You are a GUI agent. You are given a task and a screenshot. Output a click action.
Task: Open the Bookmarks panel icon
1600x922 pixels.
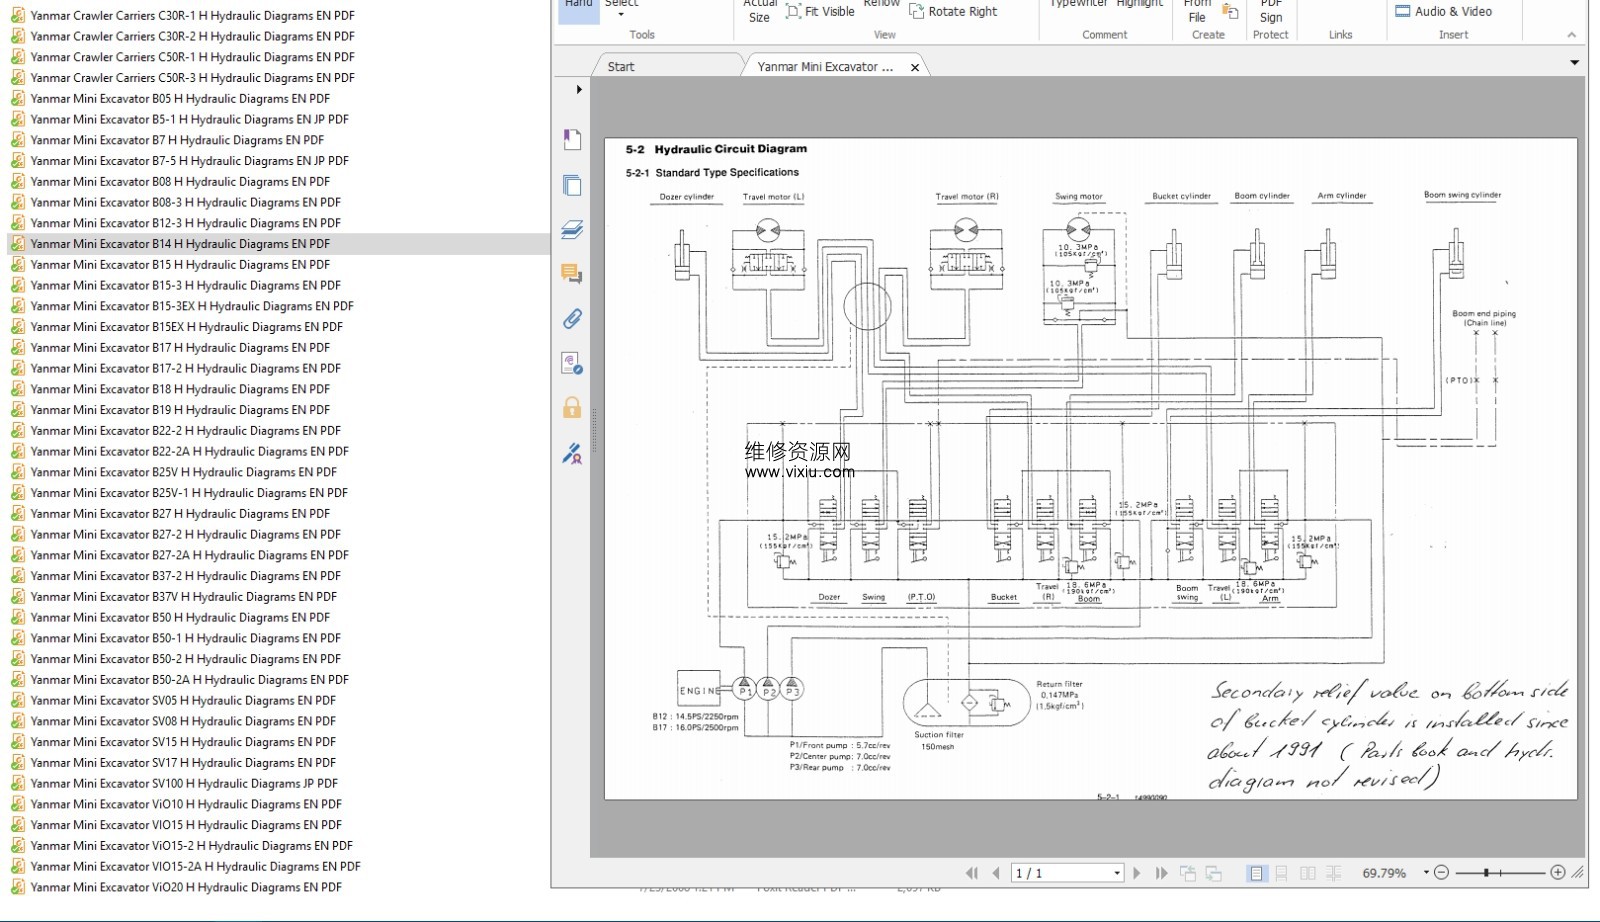[572, 139]
